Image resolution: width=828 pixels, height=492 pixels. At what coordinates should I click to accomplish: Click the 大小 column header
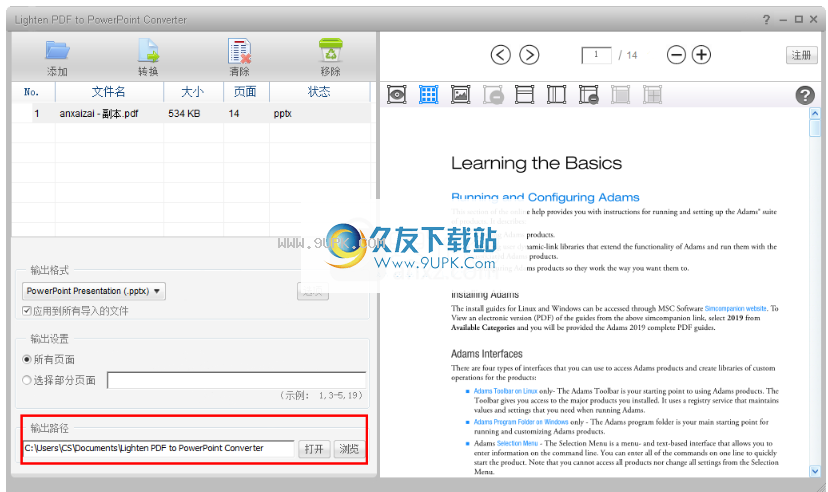pyautogui.click(x=193, y=92)
